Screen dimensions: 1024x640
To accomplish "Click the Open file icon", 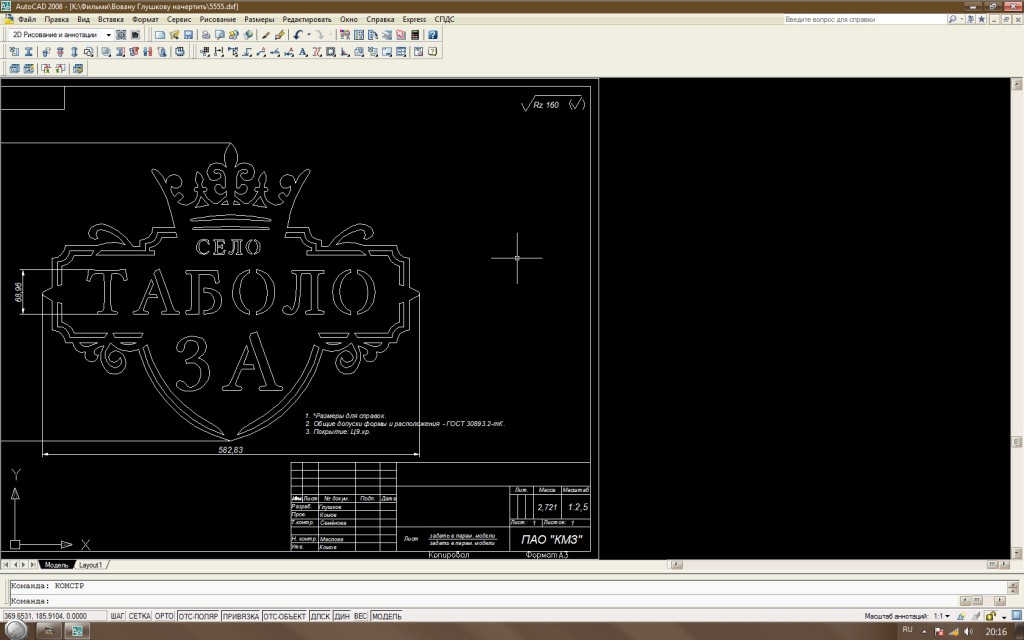I will tap(174, 35).
